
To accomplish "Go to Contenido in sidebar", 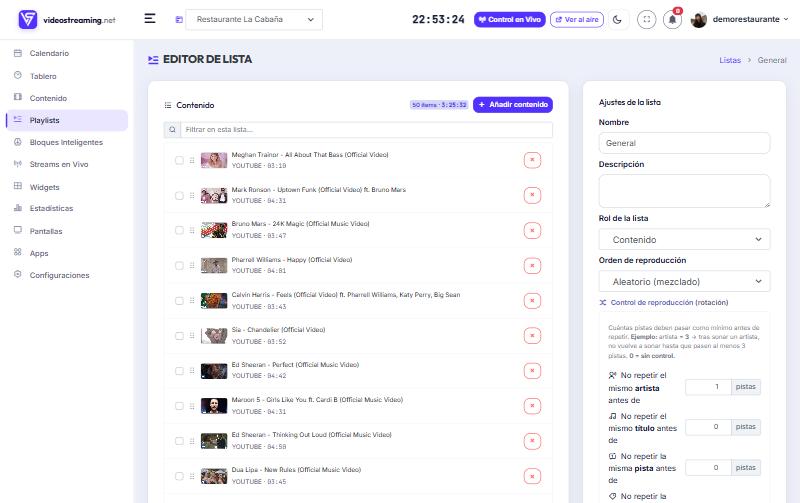I will click(48, 98).
